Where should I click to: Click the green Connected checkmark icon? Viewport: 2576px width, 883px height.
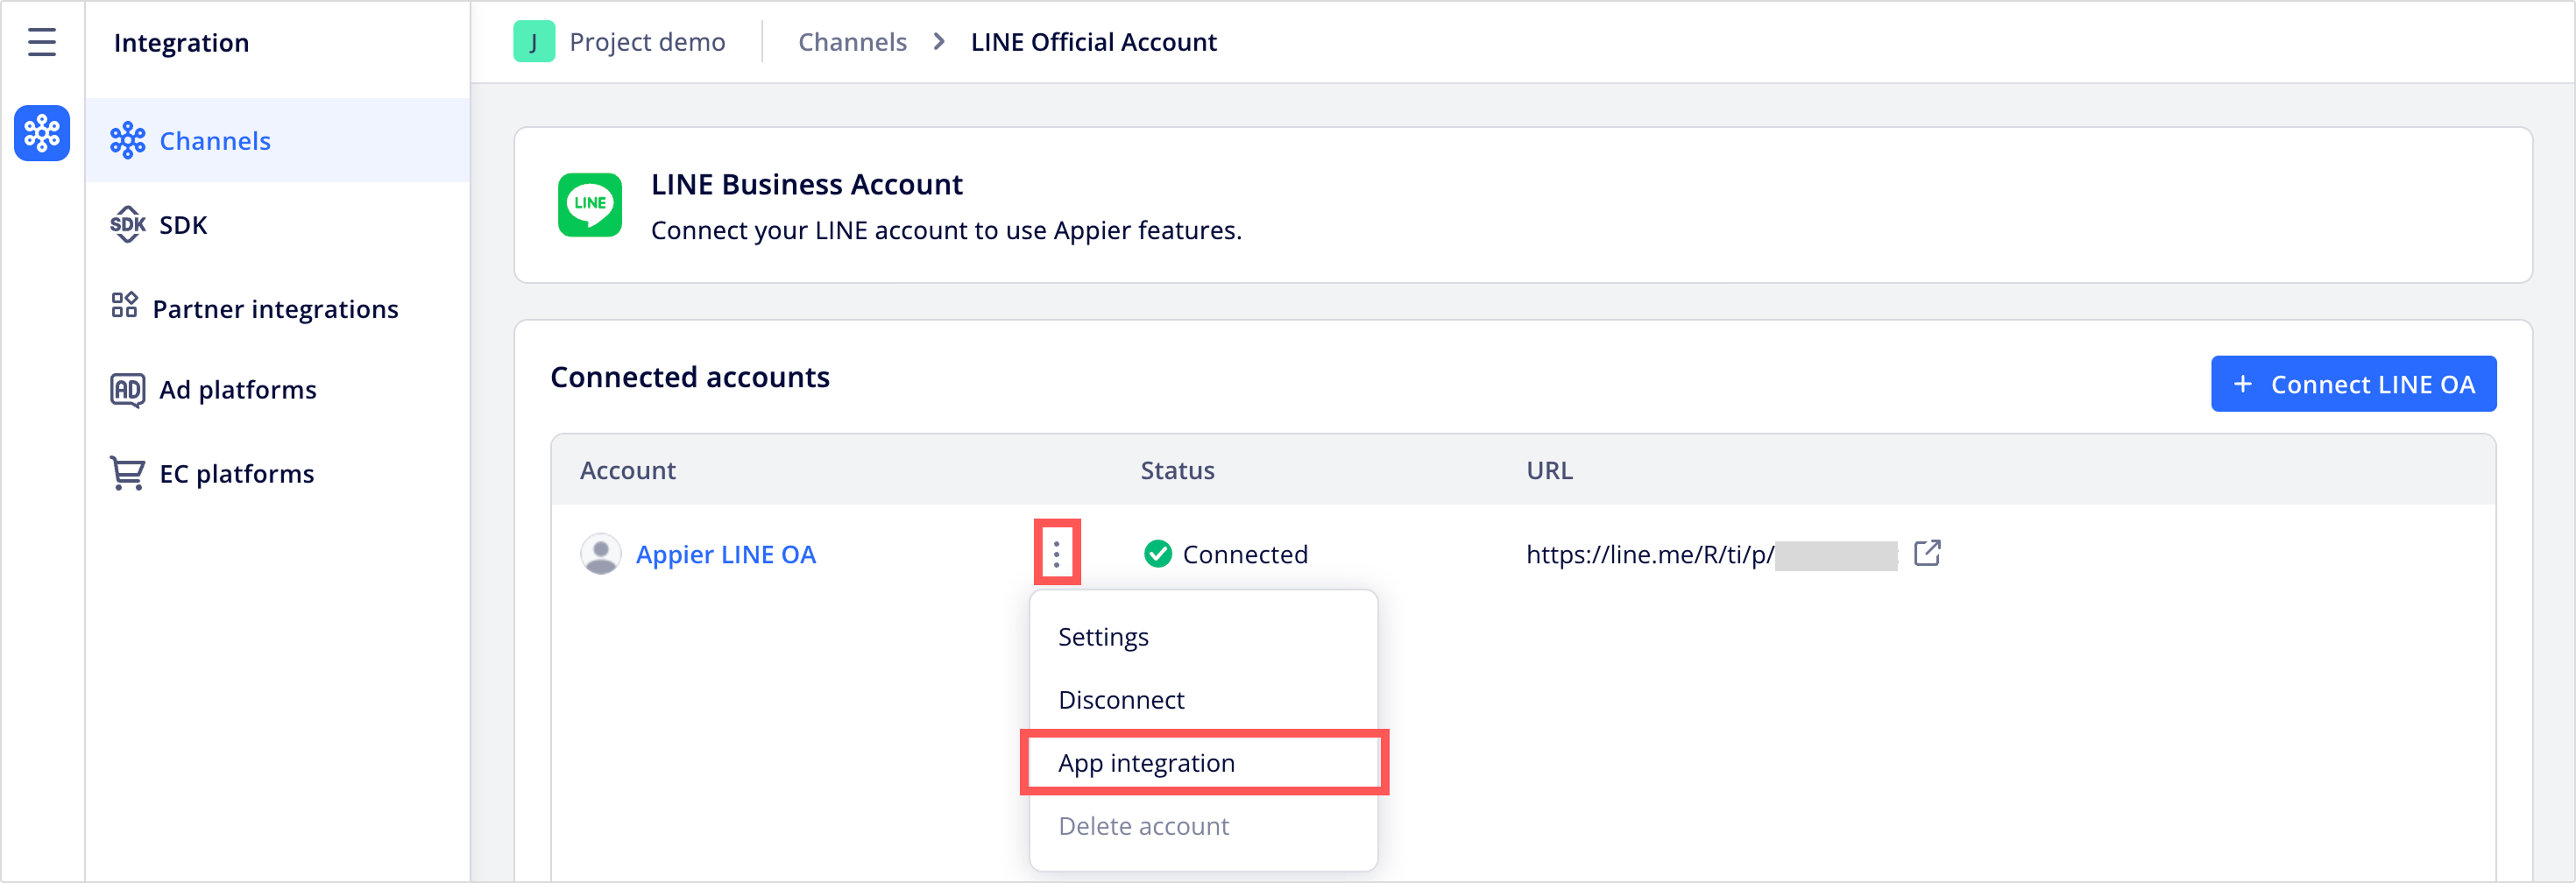1158,553
